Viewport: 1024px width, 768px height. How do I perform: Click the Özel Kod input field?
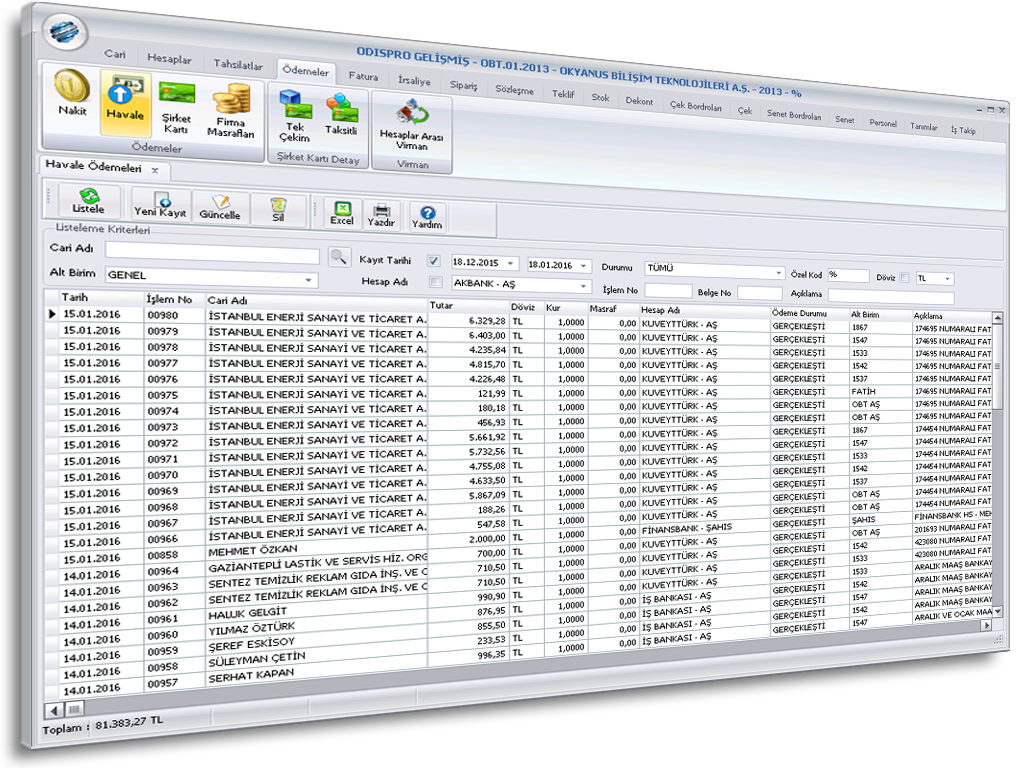(x=848, y=276)
